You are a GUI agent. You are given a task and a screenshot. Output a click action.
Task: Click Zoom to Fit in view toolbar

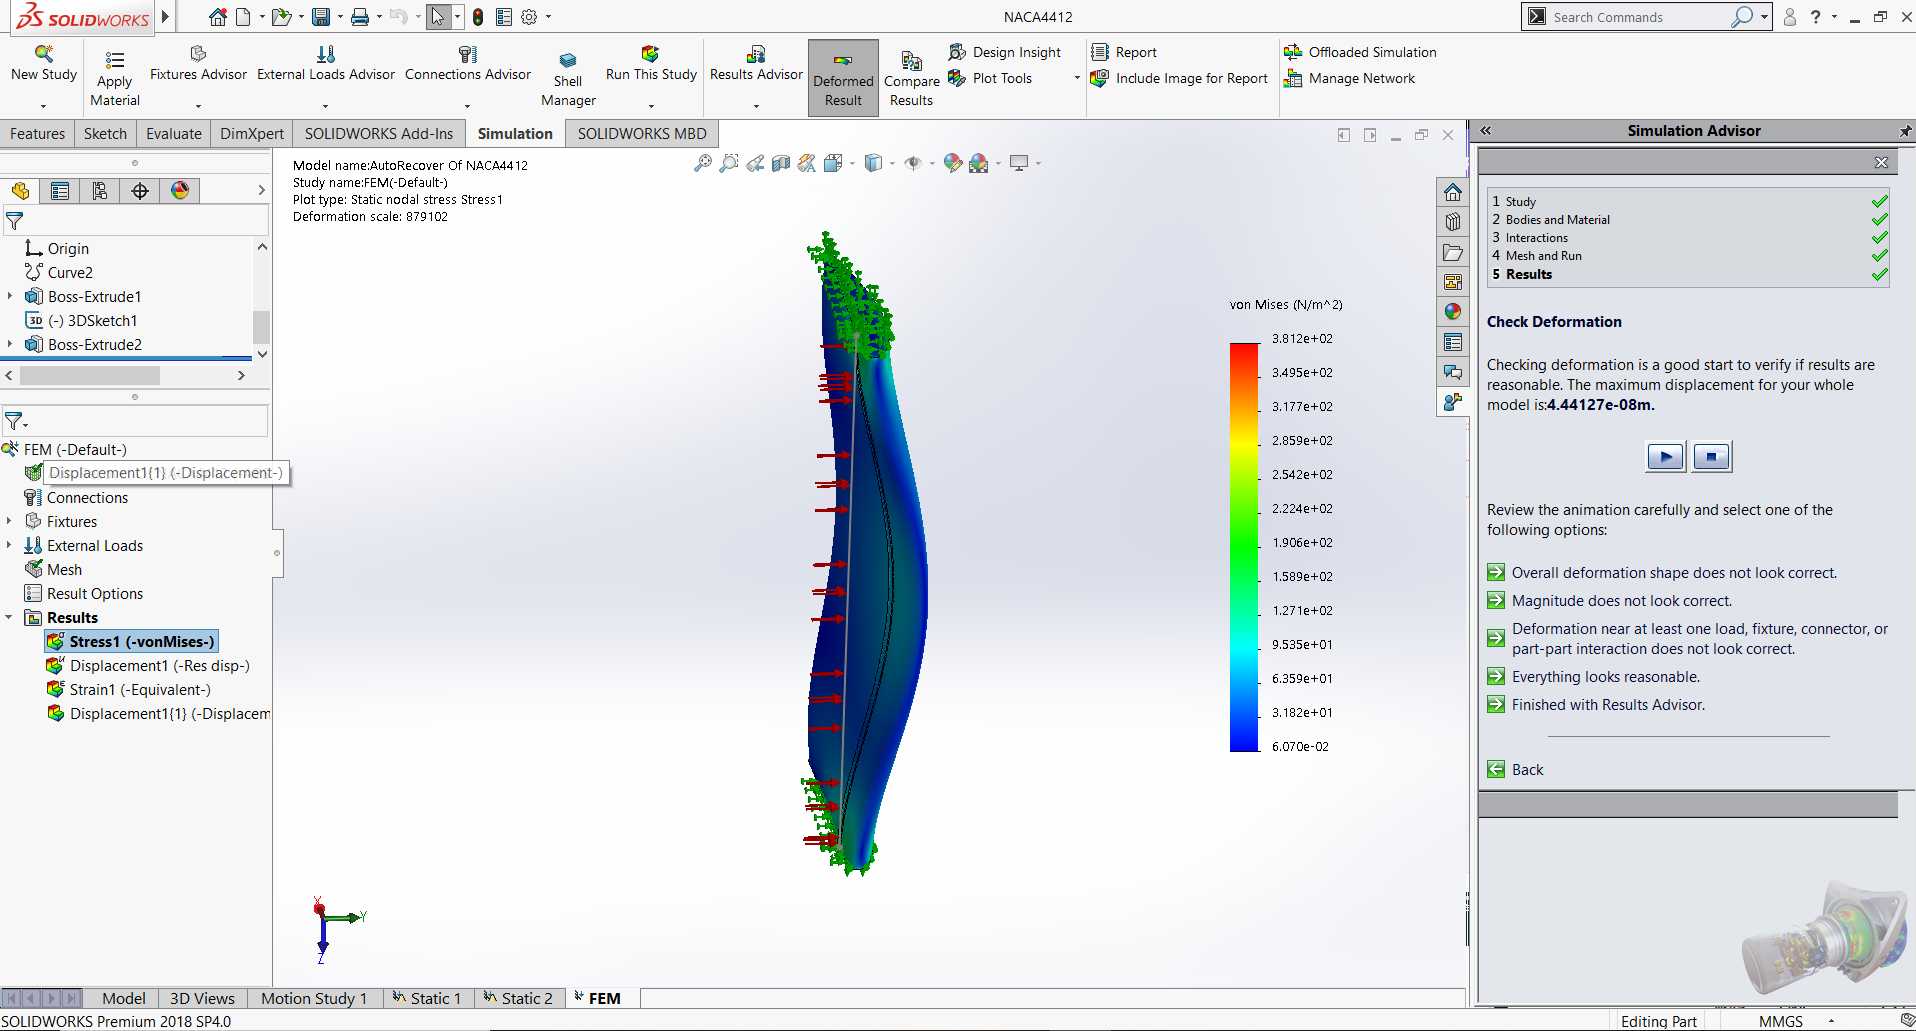pyautogui.click(x=703, y=163)
